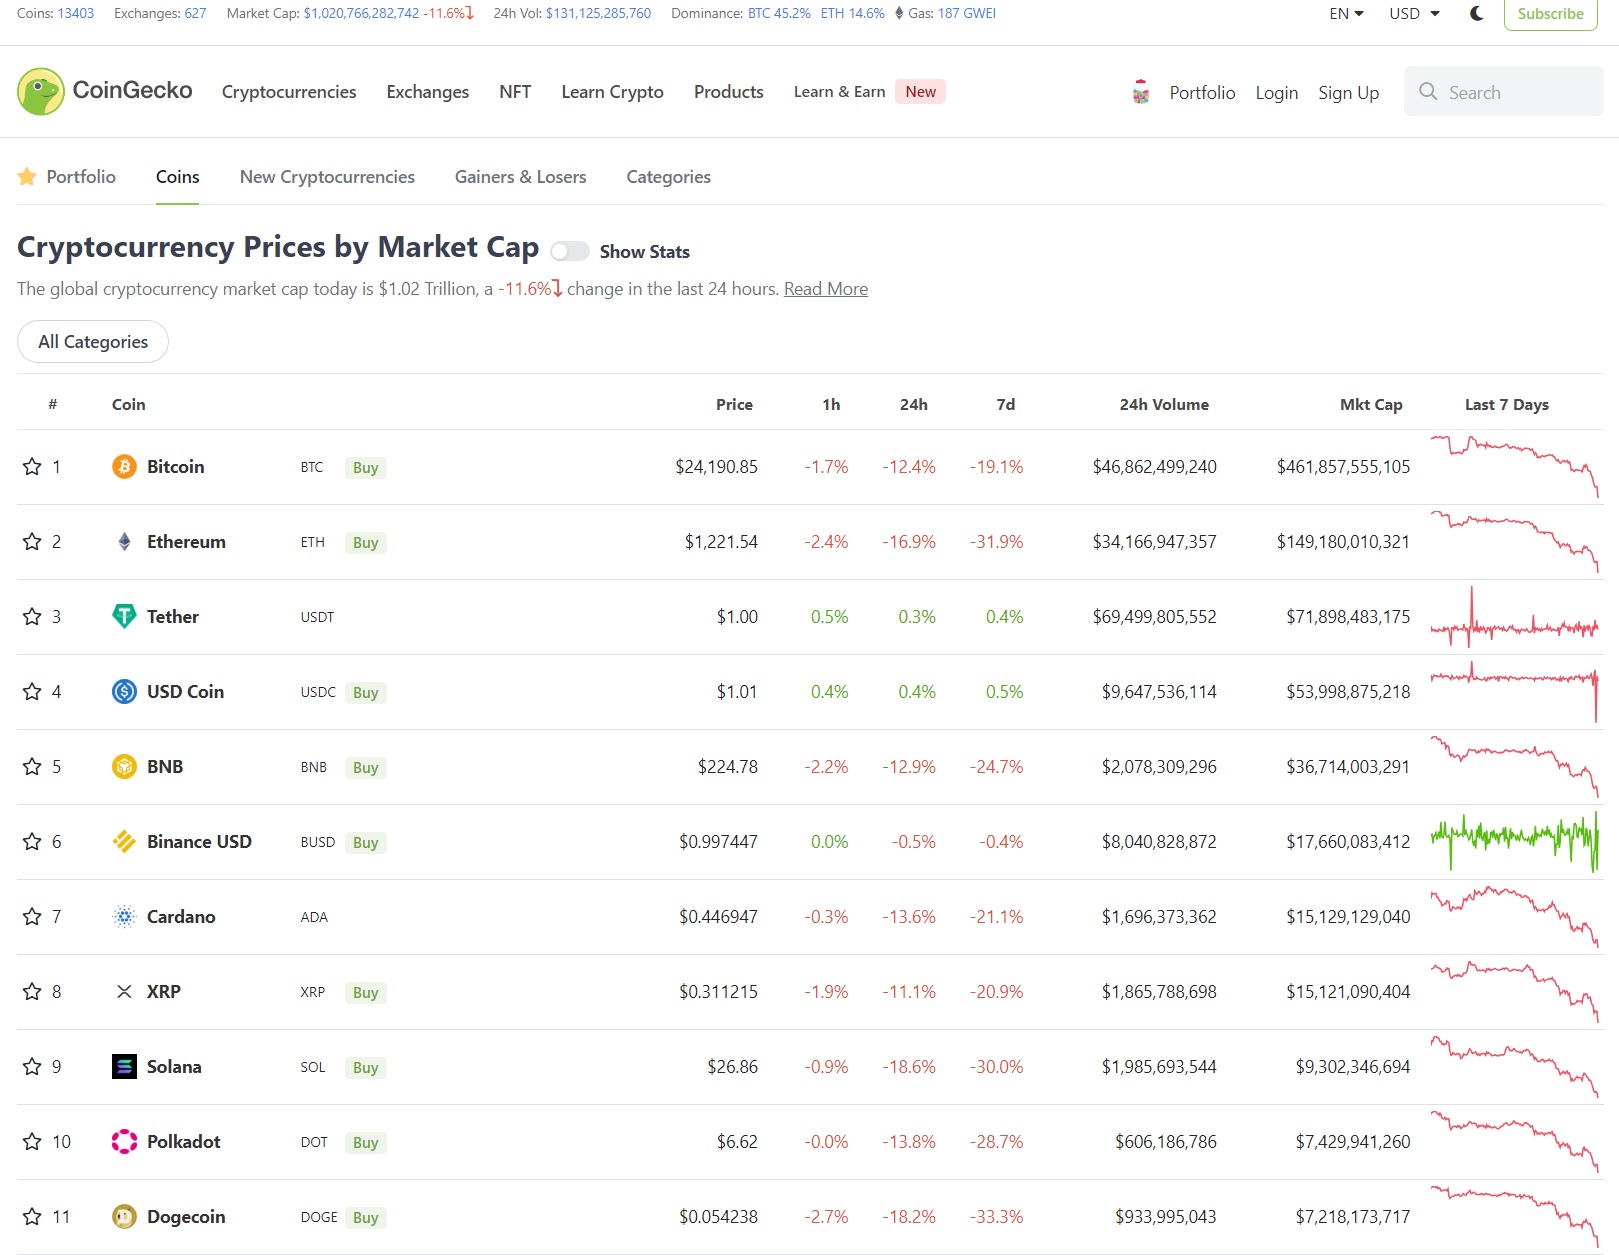Switch to Gainers & Losers tab
The image size is (1619, 1255).
(521, 177)
